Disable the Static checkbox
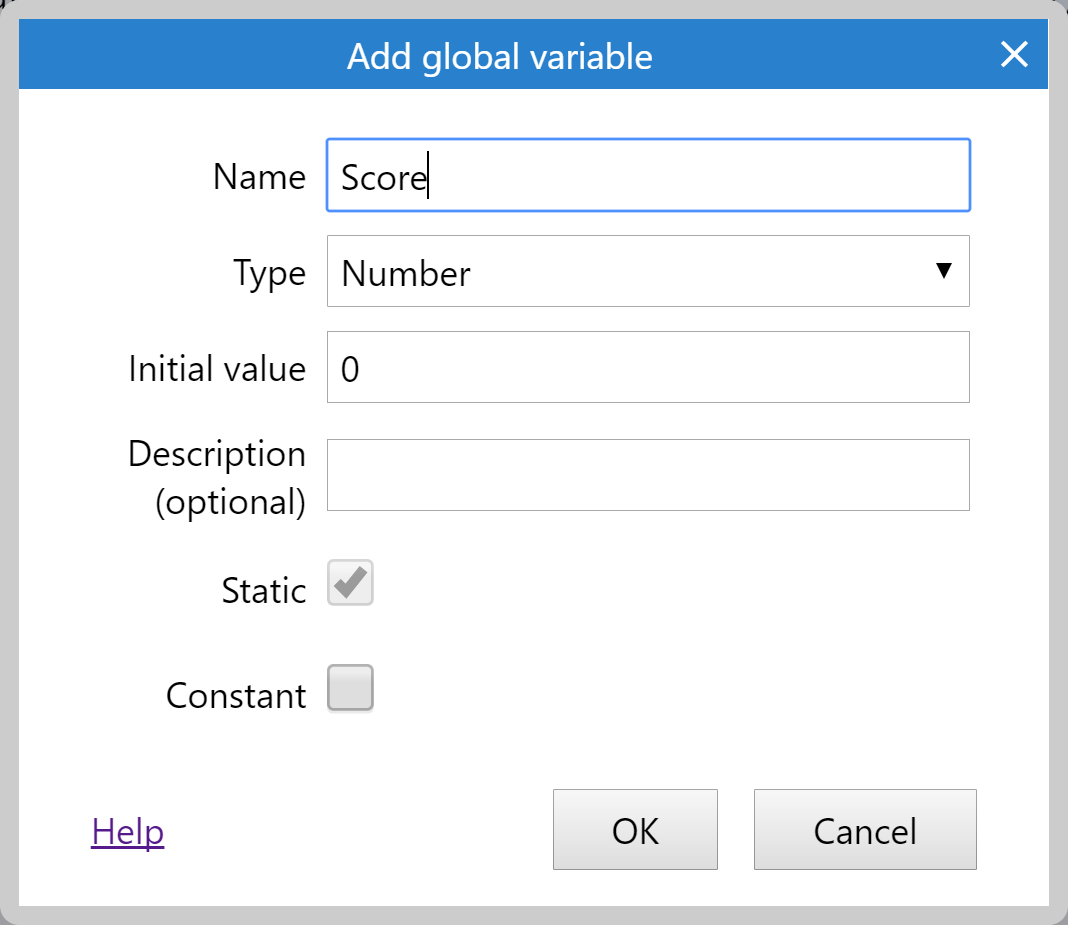Viewport: 1068px width, 925px height. click(x=349, y=583)
